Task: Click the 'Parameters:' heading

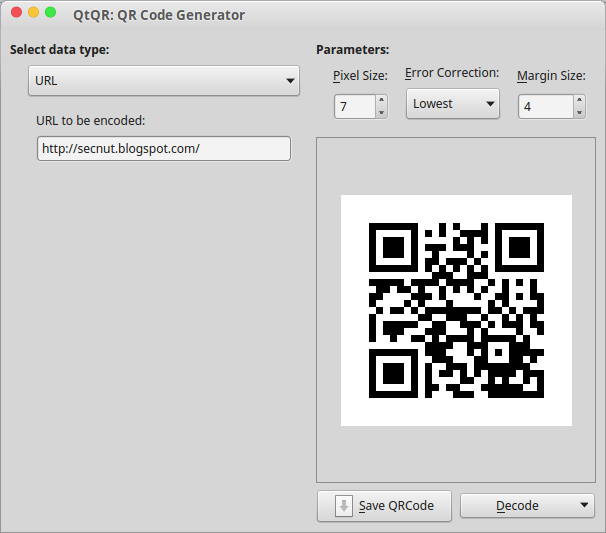Action: 352,49
